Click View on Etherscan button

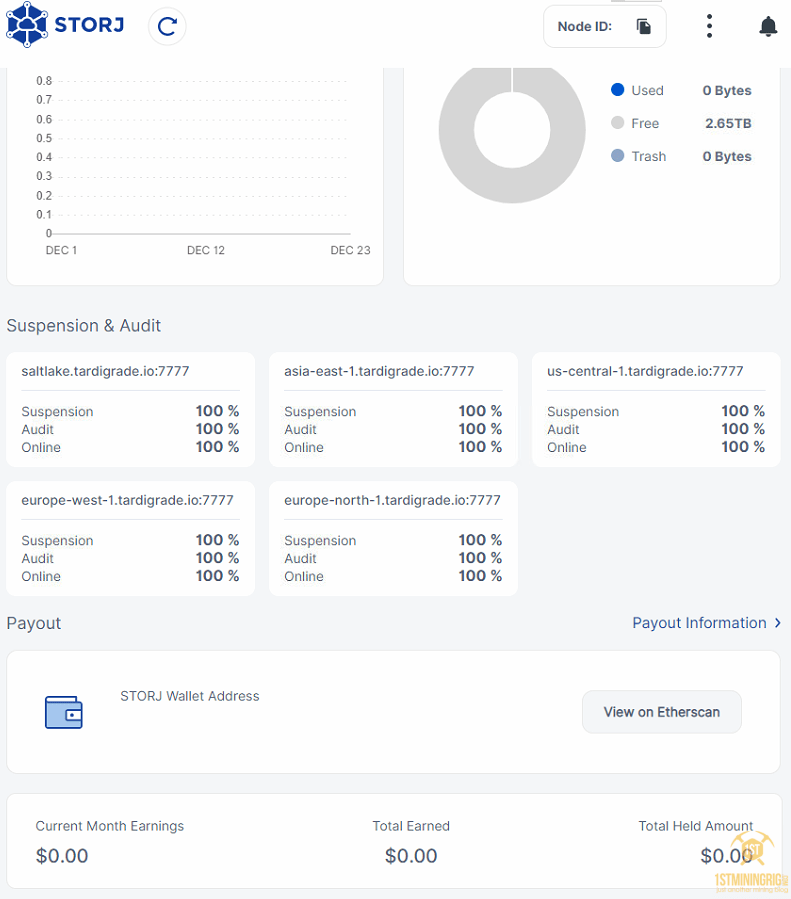[661, 712]
